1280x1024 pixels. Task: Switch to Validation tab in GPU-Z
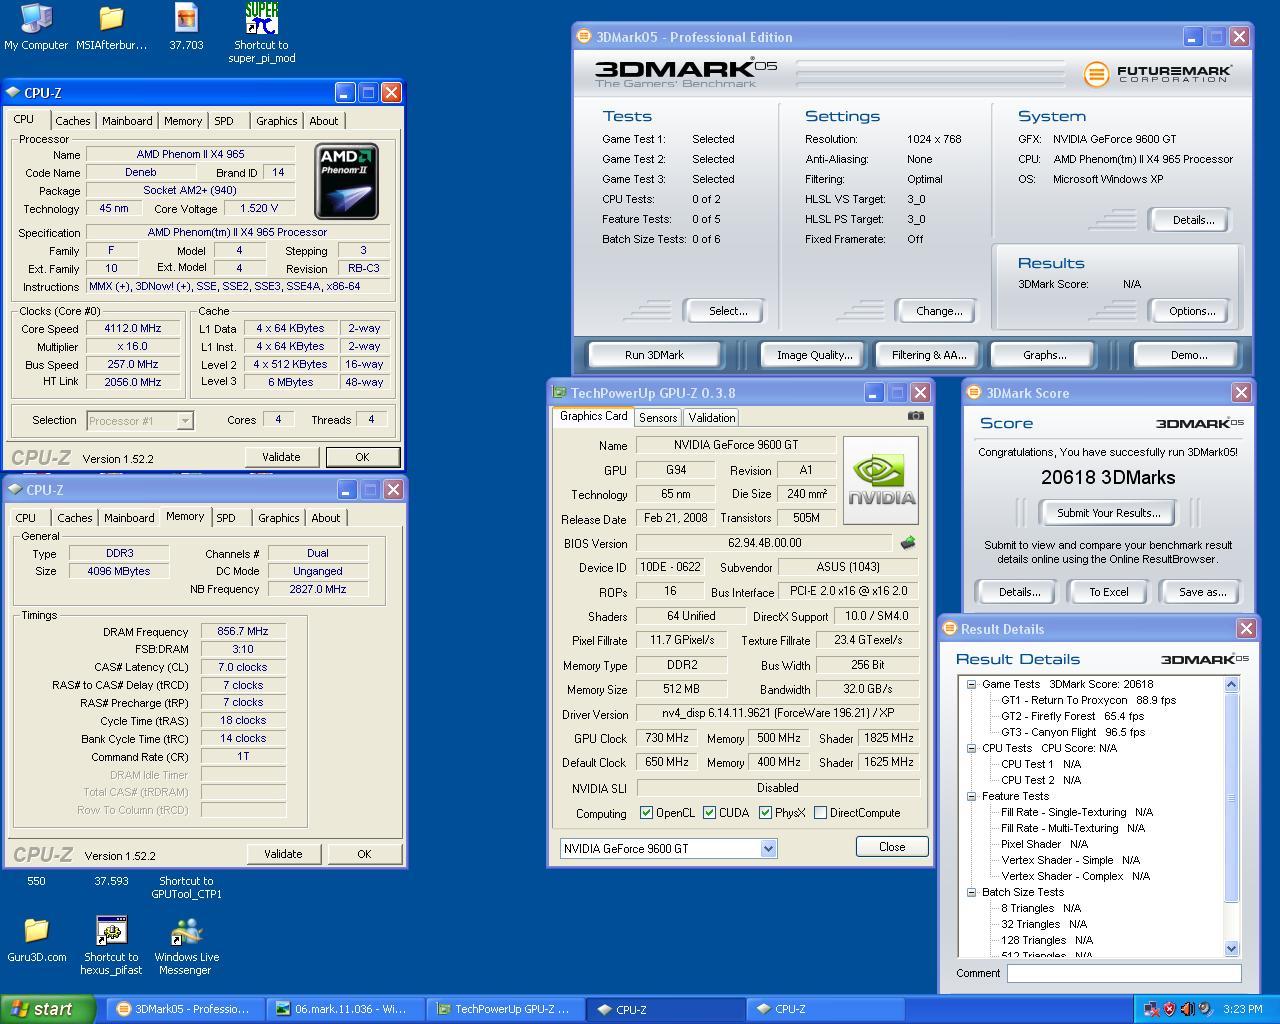point(712,418)
